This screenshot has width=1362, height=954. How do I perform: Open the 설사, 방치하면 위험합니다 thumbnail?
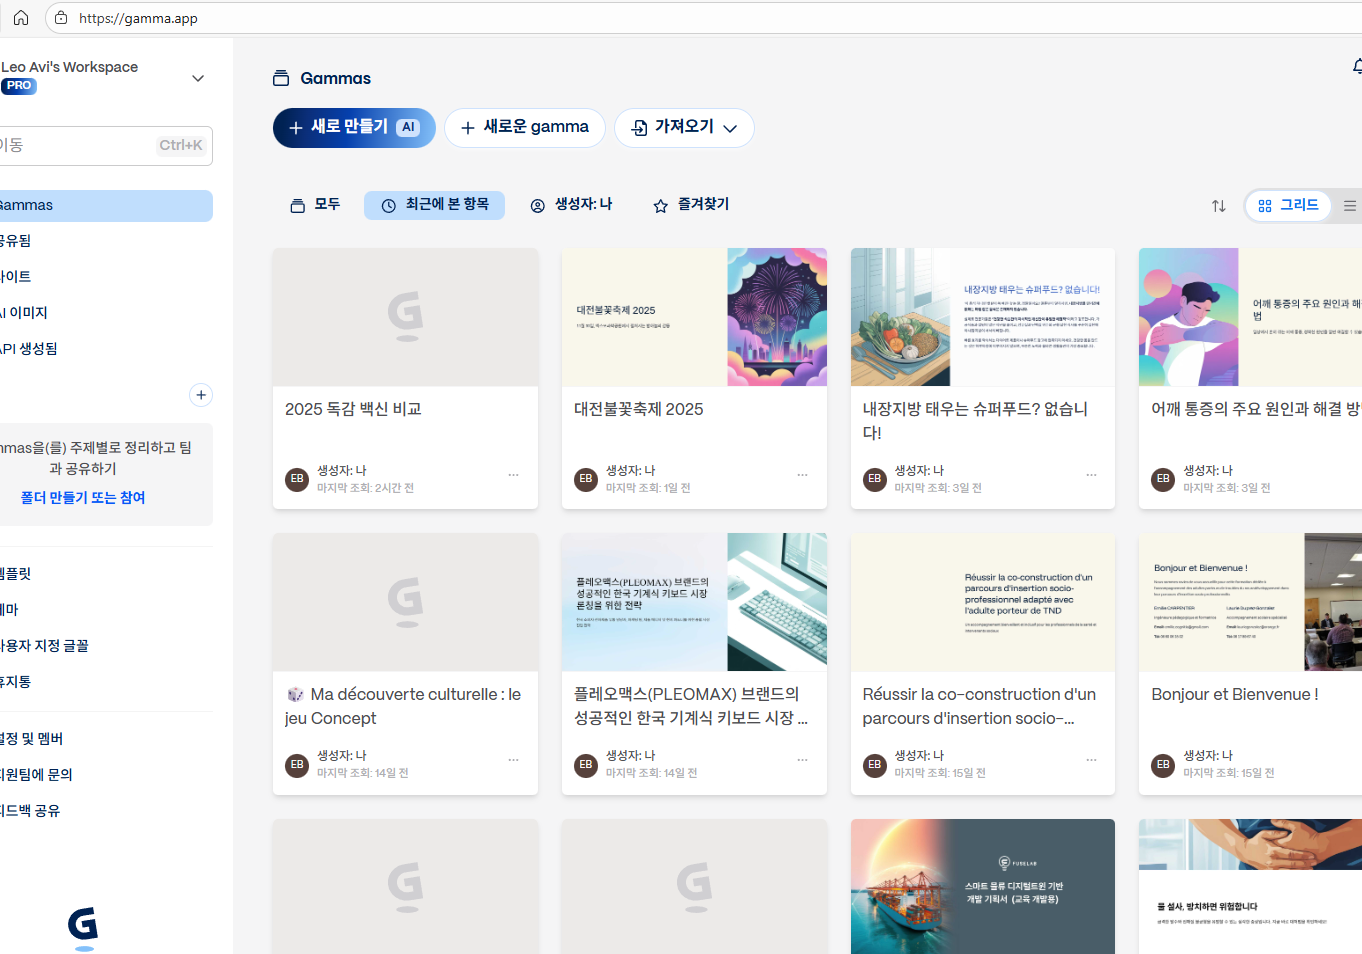pos(1250,887)
